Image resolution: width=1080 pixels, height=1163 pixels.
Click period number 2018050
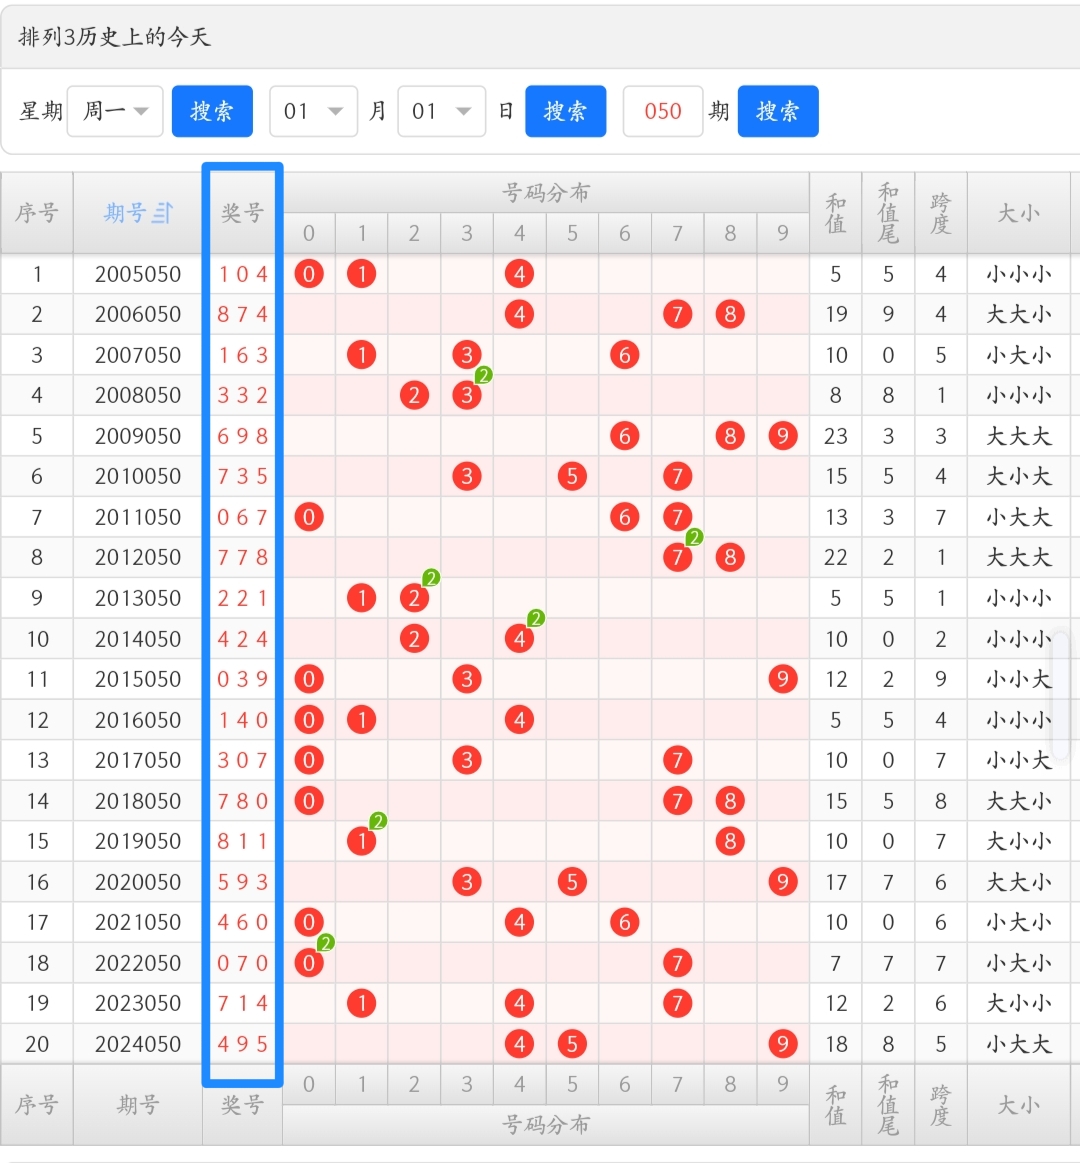click(138, 801)
